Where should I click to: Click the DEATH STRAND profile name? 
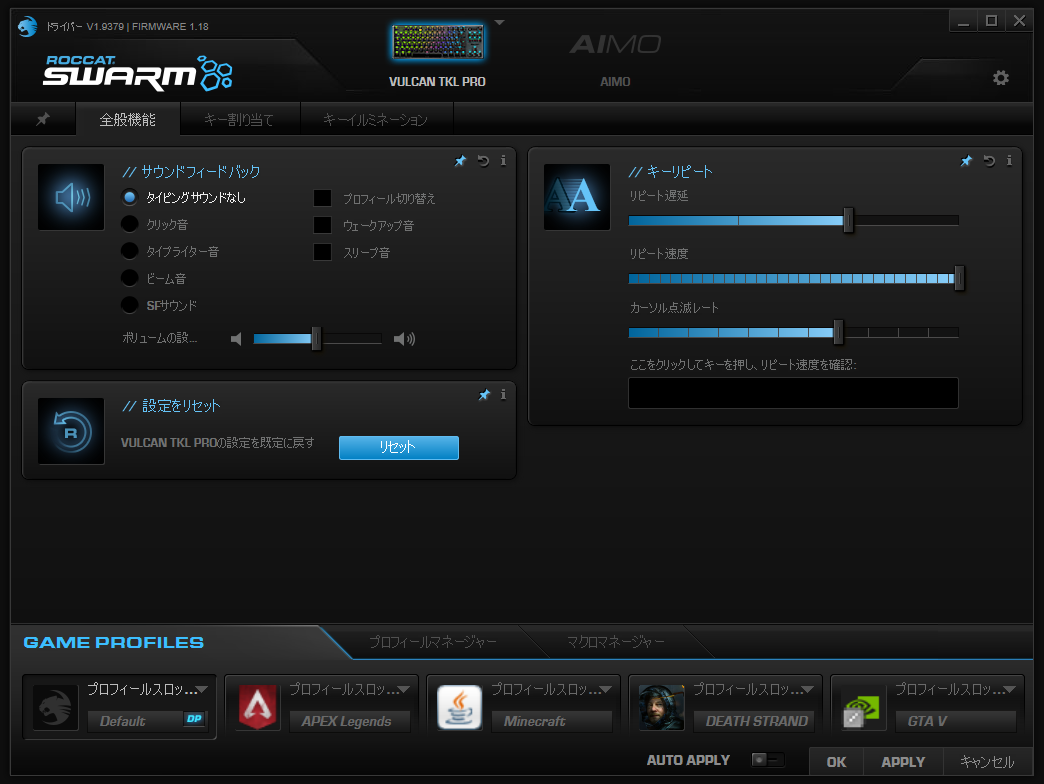pos(754,721)
